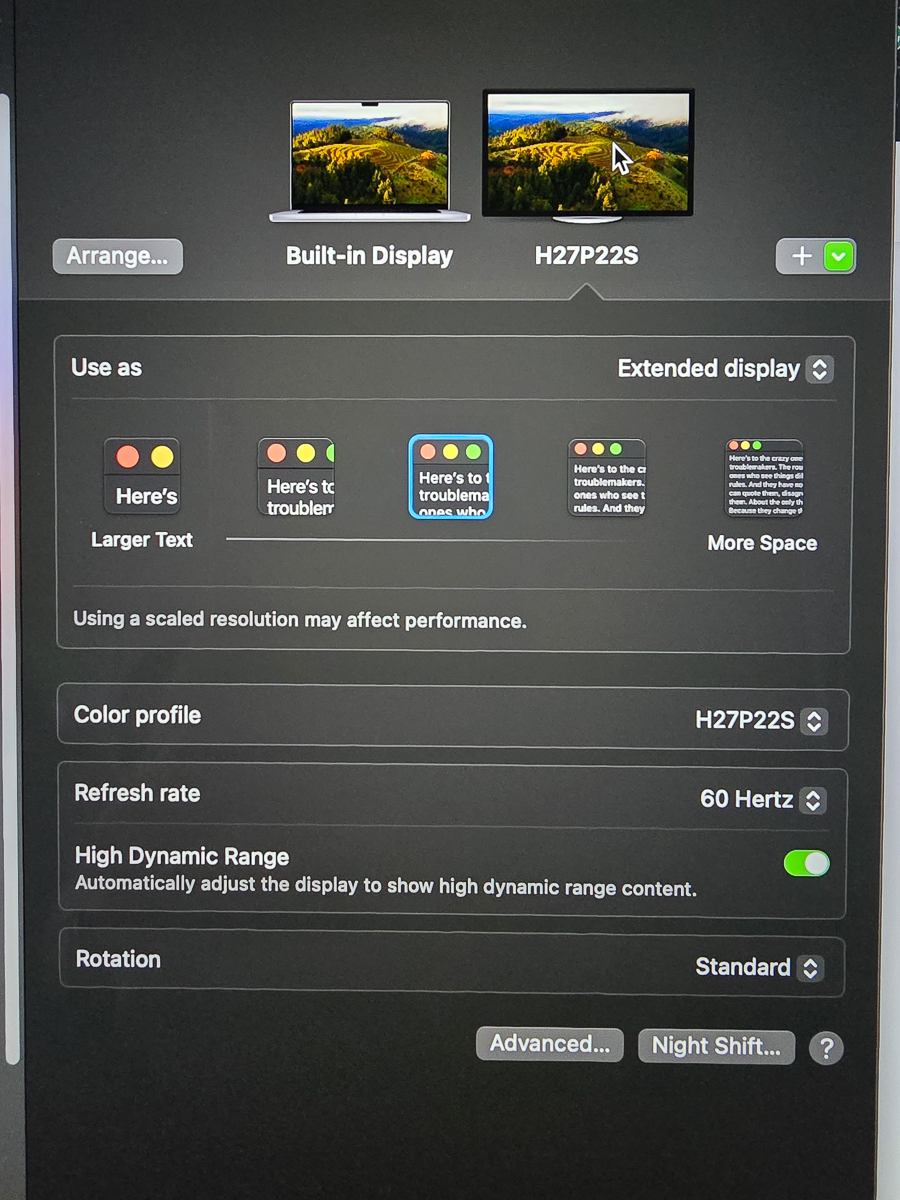900x1200 pixels.
Task: Click the plus add display button
Action: tap(800, 257)
